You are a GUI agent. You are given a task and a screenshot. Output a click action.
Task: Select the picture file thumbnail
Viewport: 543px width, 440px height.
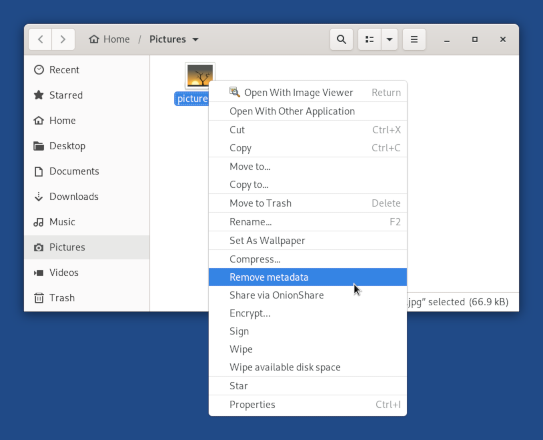(x=200, y=75)
